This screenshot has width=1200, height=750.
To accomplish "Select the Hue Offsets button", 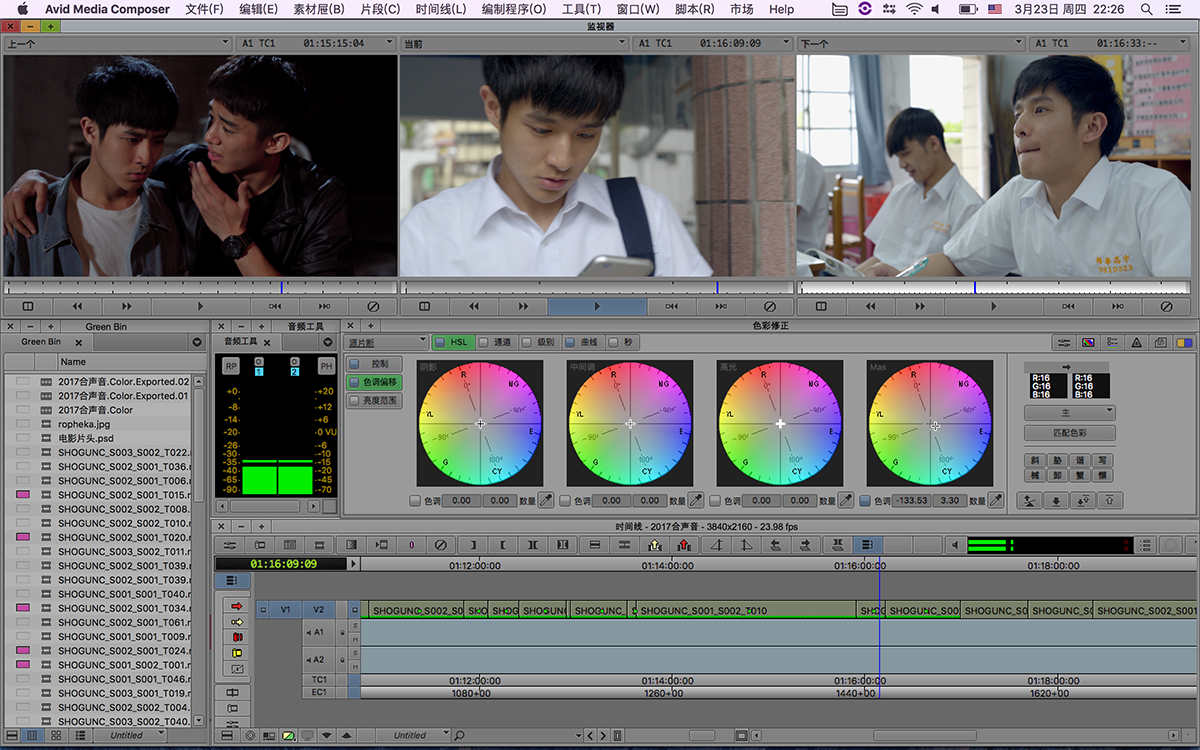I will [374, 382].
